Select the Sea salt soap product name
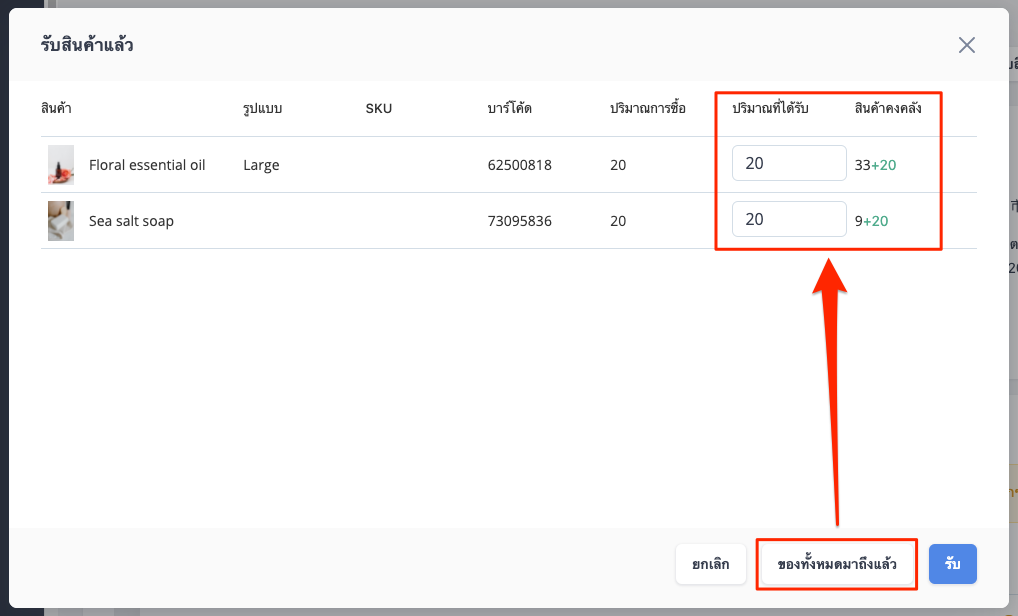 click(x=131, y=221)
